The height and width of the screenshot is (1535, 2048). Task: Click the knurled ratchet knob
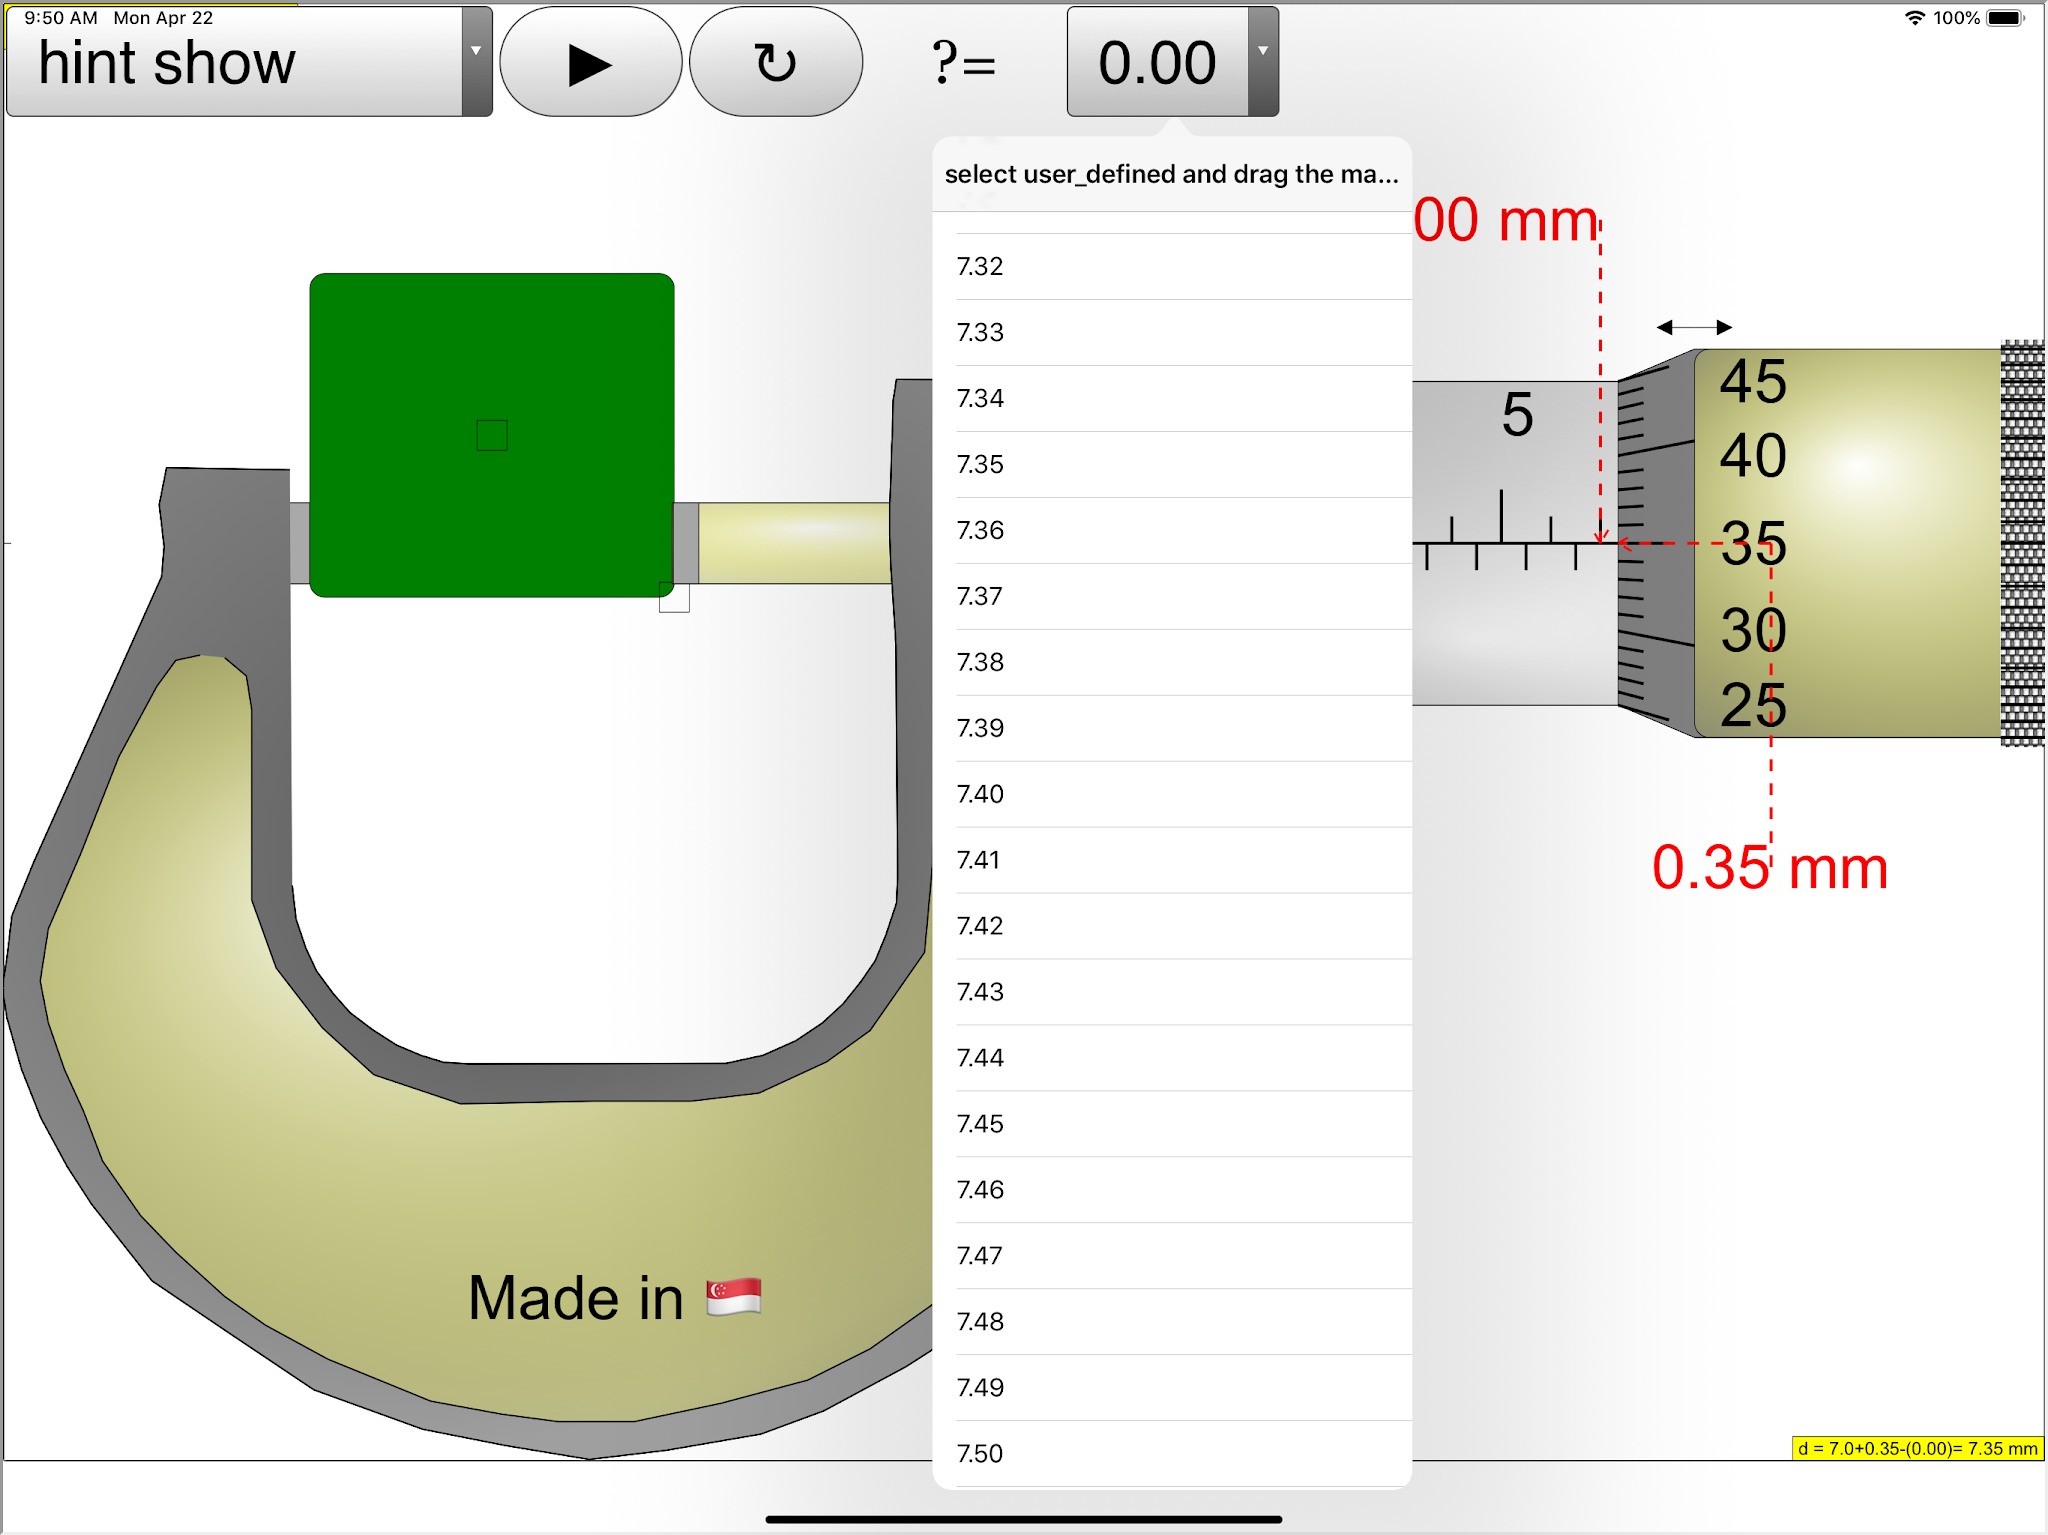[2022, 543]
